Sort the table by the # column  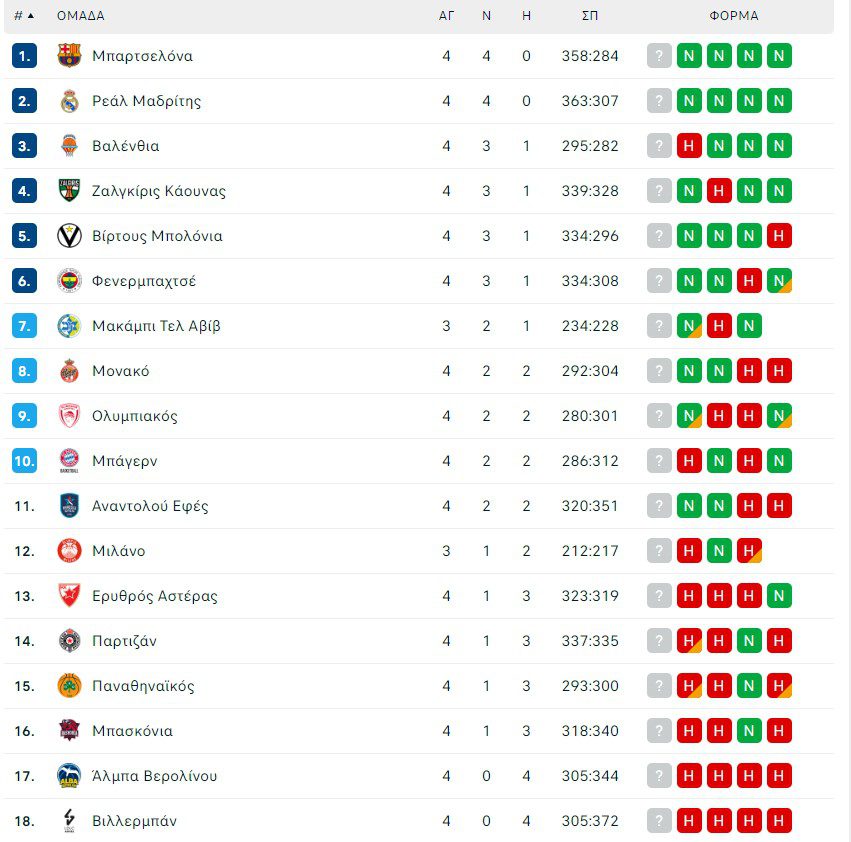(x=24, y=16)
